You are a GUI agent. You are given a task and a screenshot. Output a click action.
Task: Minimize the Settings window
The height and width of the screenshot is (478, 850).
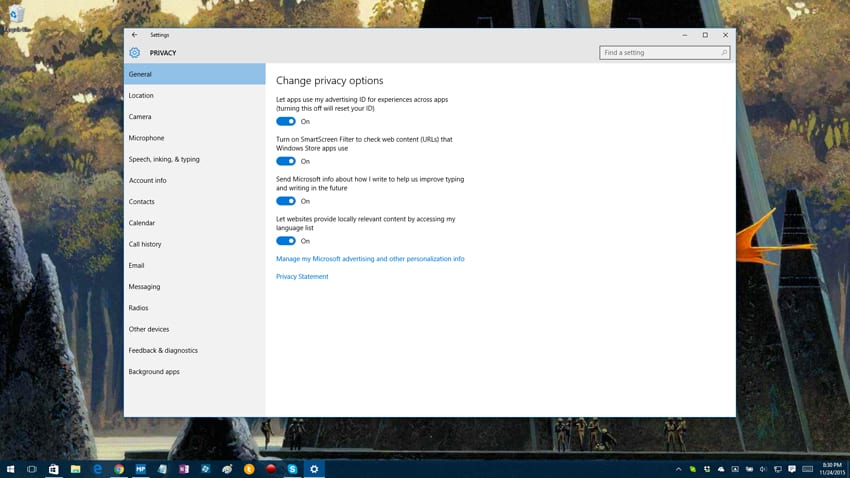685,35
